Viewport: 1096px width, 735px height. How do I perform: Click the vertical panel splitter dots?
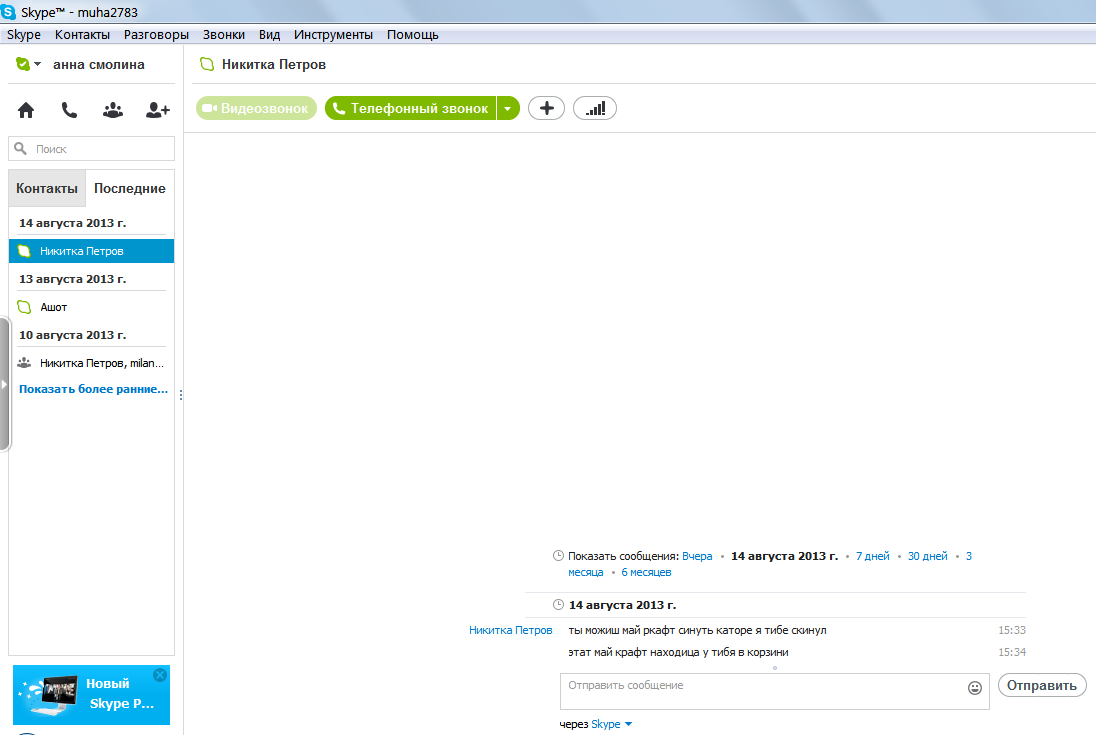181,395
